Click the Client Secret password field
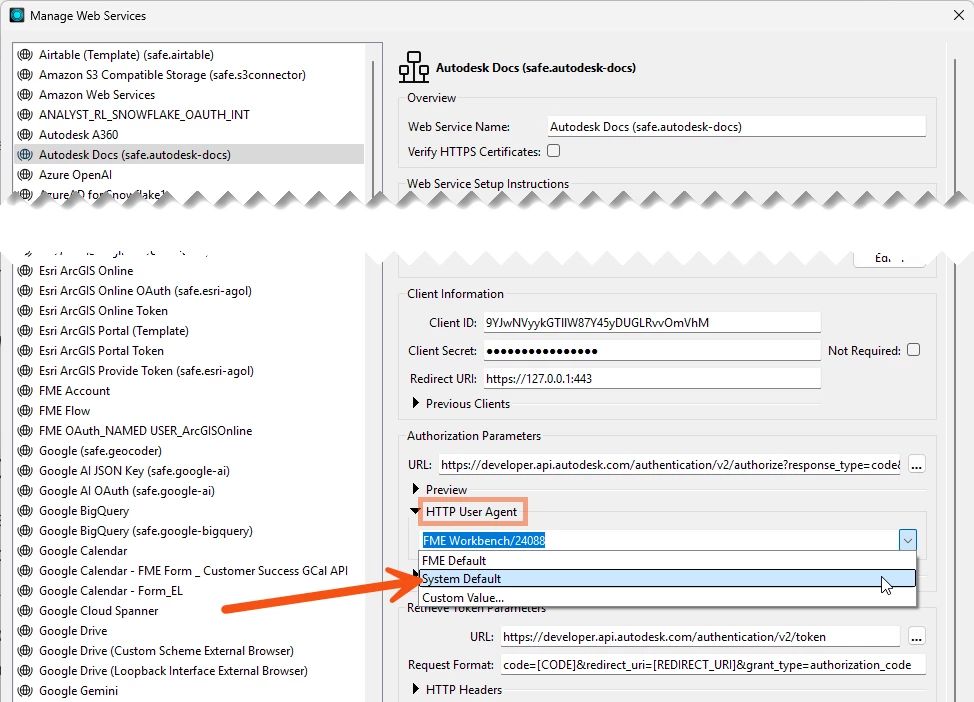 [x=652, y=350]
